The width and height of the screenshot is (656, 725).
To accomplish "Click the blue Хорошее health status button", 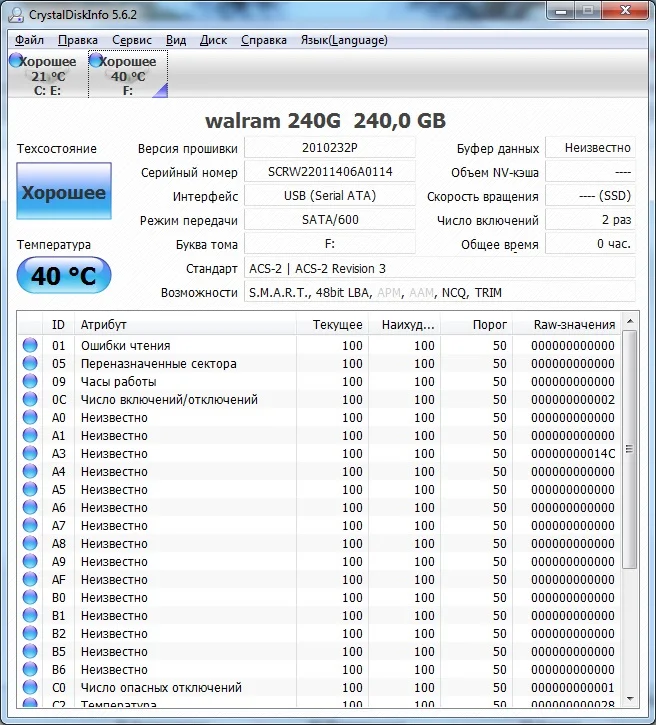I will [x=64, y=191].
